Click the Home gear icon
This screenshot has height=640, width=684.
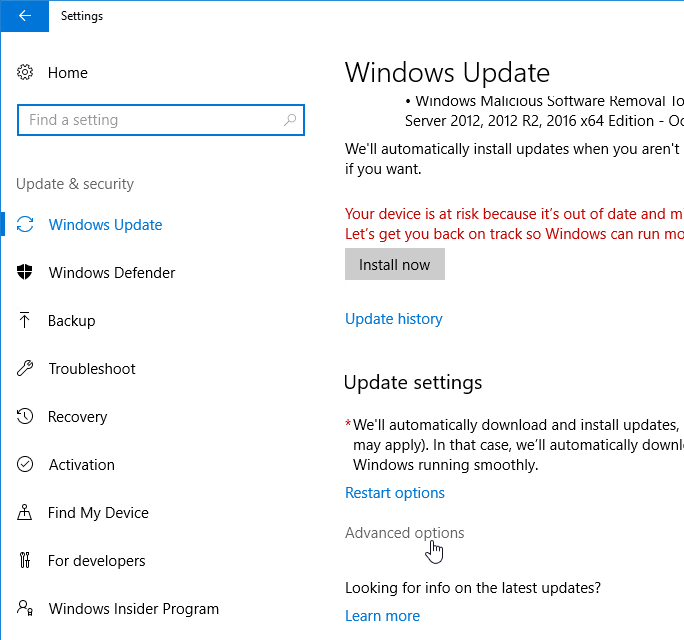click(x=26, y=73)
